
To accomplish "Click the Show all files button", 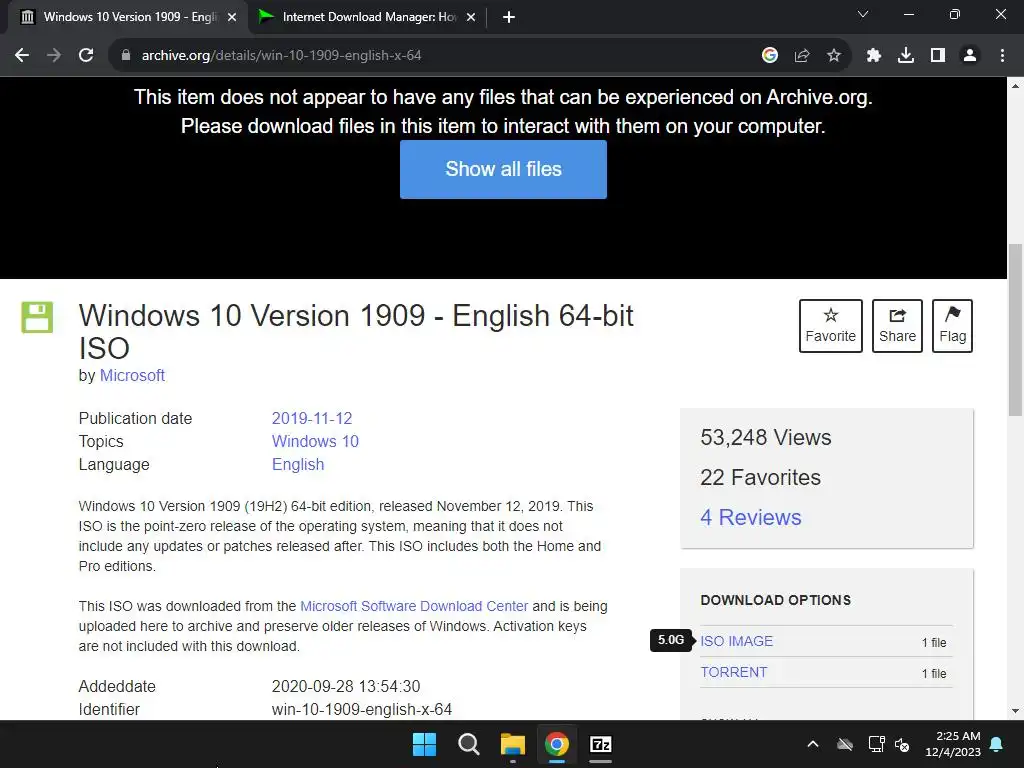I will pyautogui.click(x=503, y=169).
